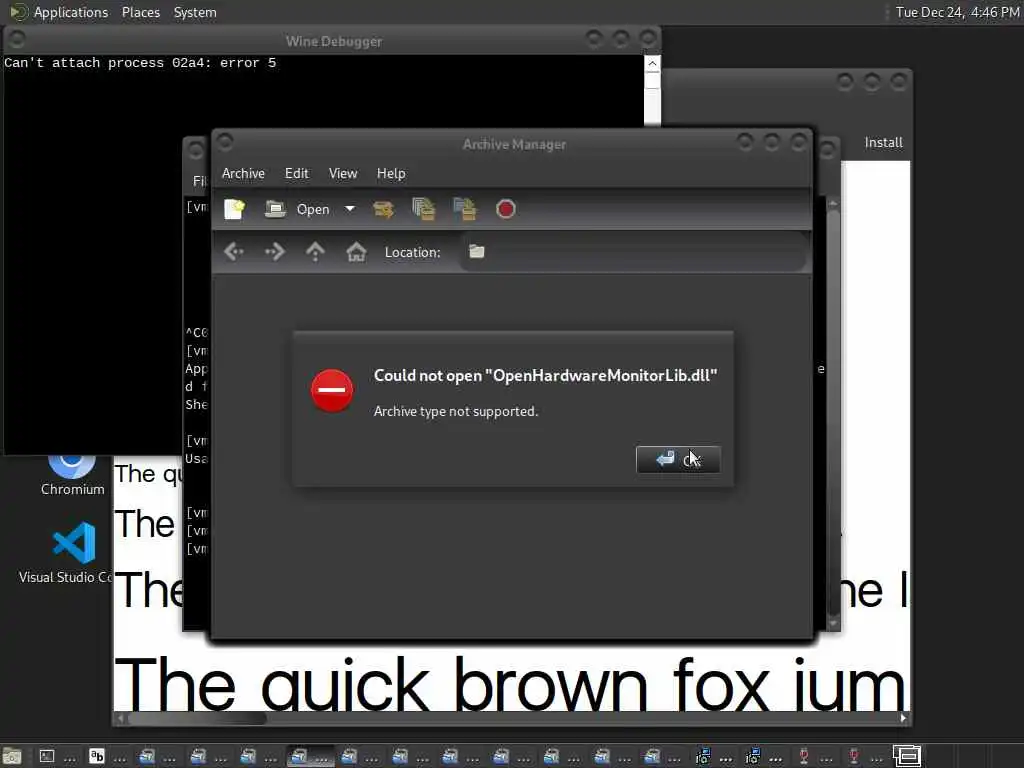Image resolution: width=1024 pixels, height=768 pixels.
Task: Click the Wine Debugger scrollbar up arrow
Action: [652, 64]
